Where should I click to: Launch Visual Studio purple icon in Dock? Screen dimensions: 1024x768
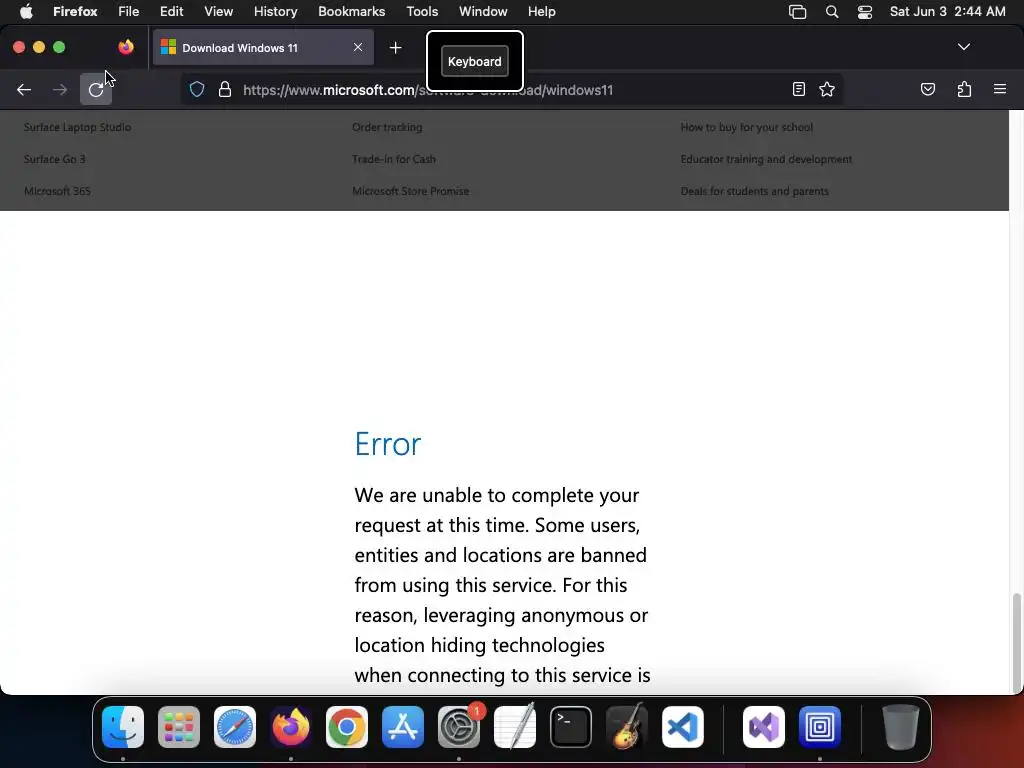[764, 727]
